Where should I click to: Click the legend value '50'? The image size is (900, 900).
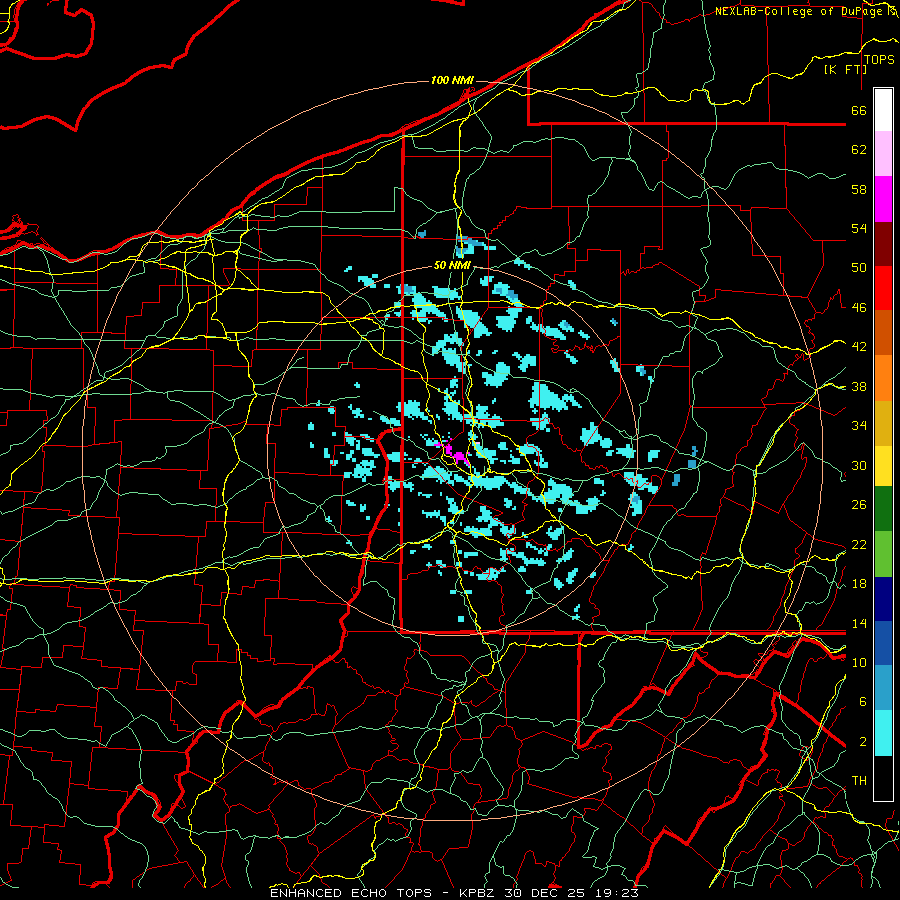(x=859, y=267)
